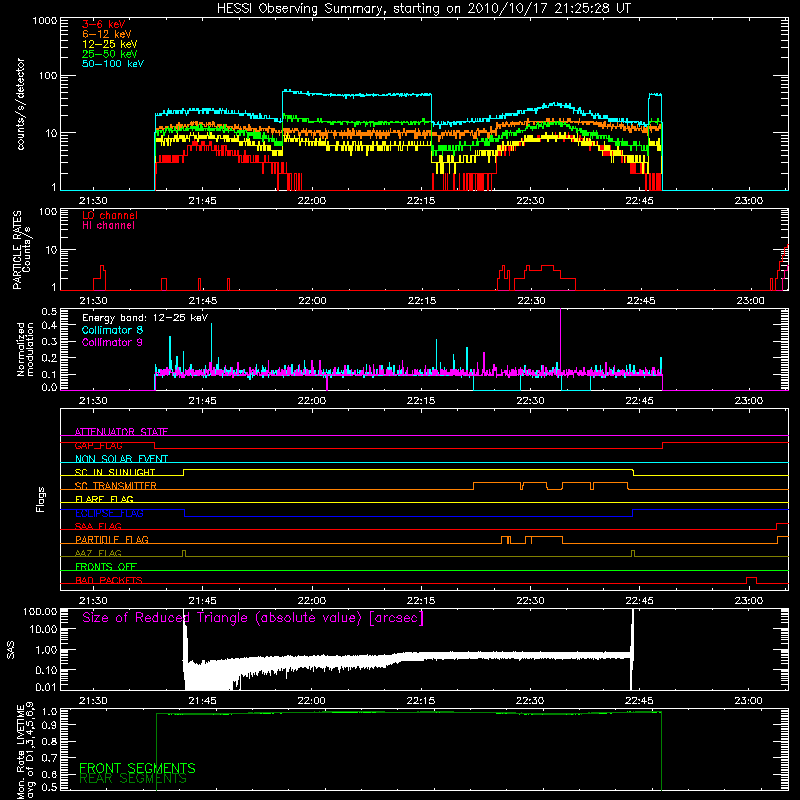Click the 100.00 value on the SAS axis
Screen dimensions: 800x800
click(x=40, y=611)
